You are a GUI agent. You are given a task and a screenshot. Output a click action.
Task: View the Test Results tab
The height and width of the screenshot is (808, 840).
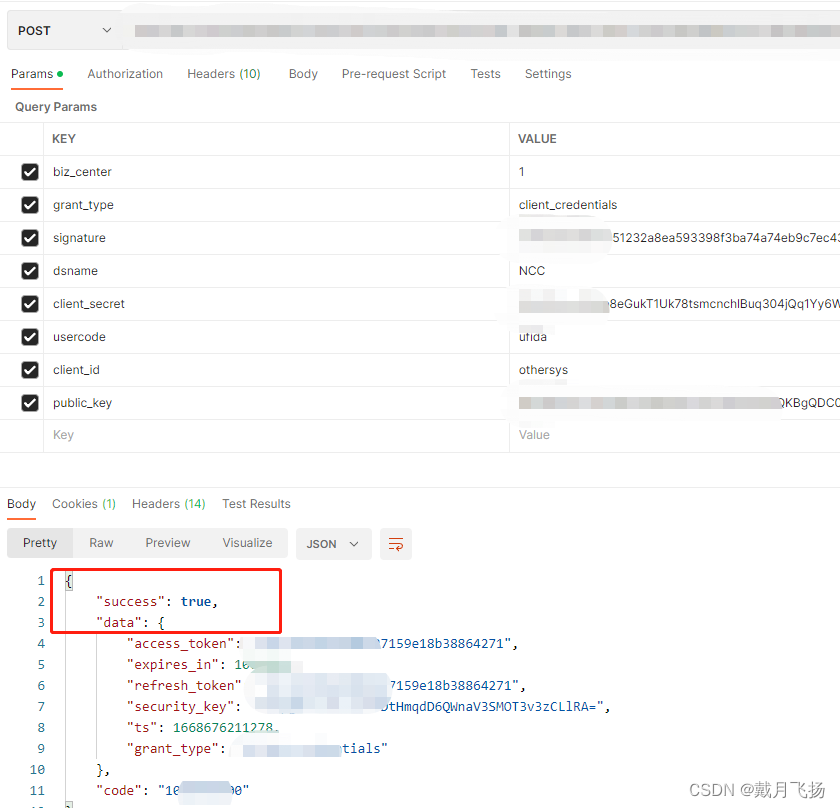coord(256,504)
